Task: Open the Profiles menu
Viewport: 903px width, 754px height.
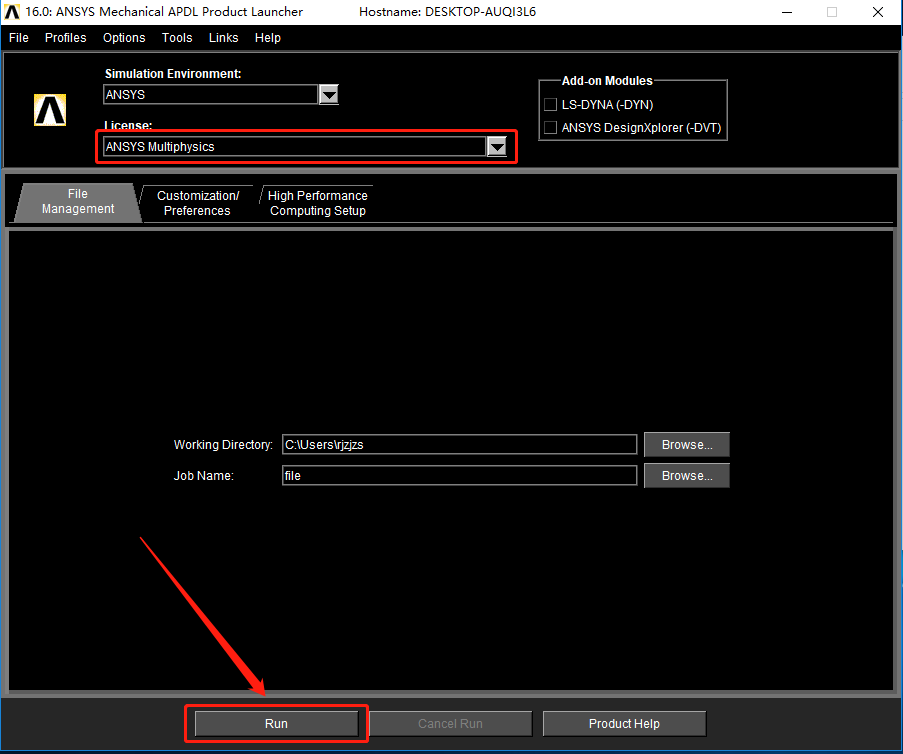Action: [66, 37]
